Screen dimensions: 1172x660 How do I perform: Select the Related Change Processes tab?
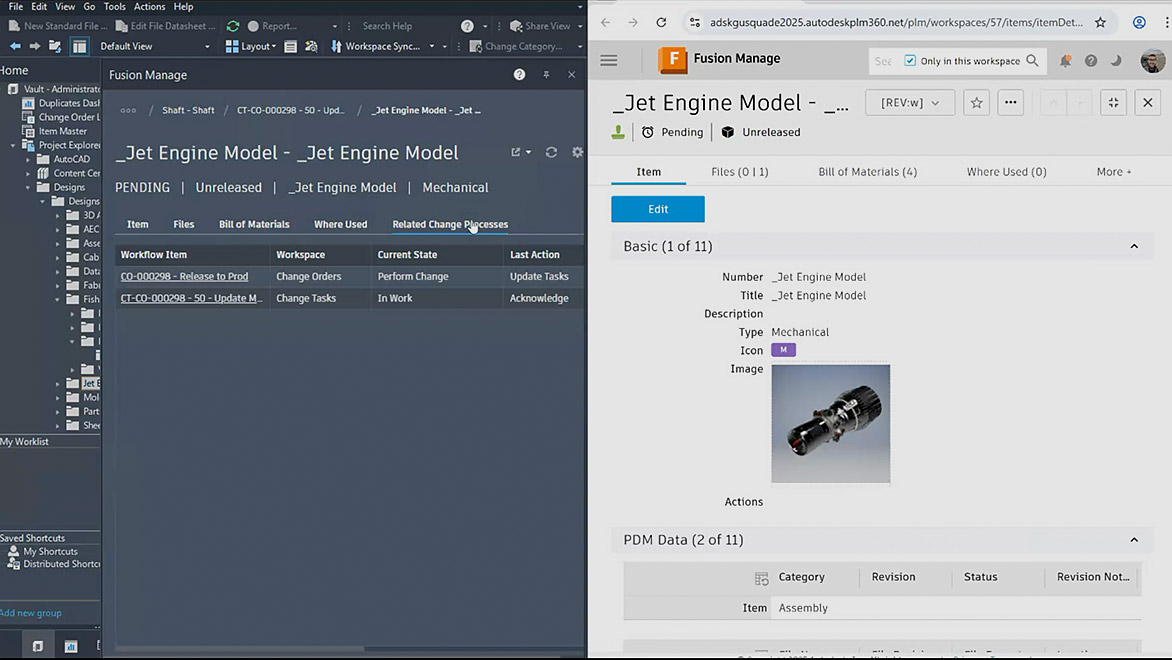point(450,224)
